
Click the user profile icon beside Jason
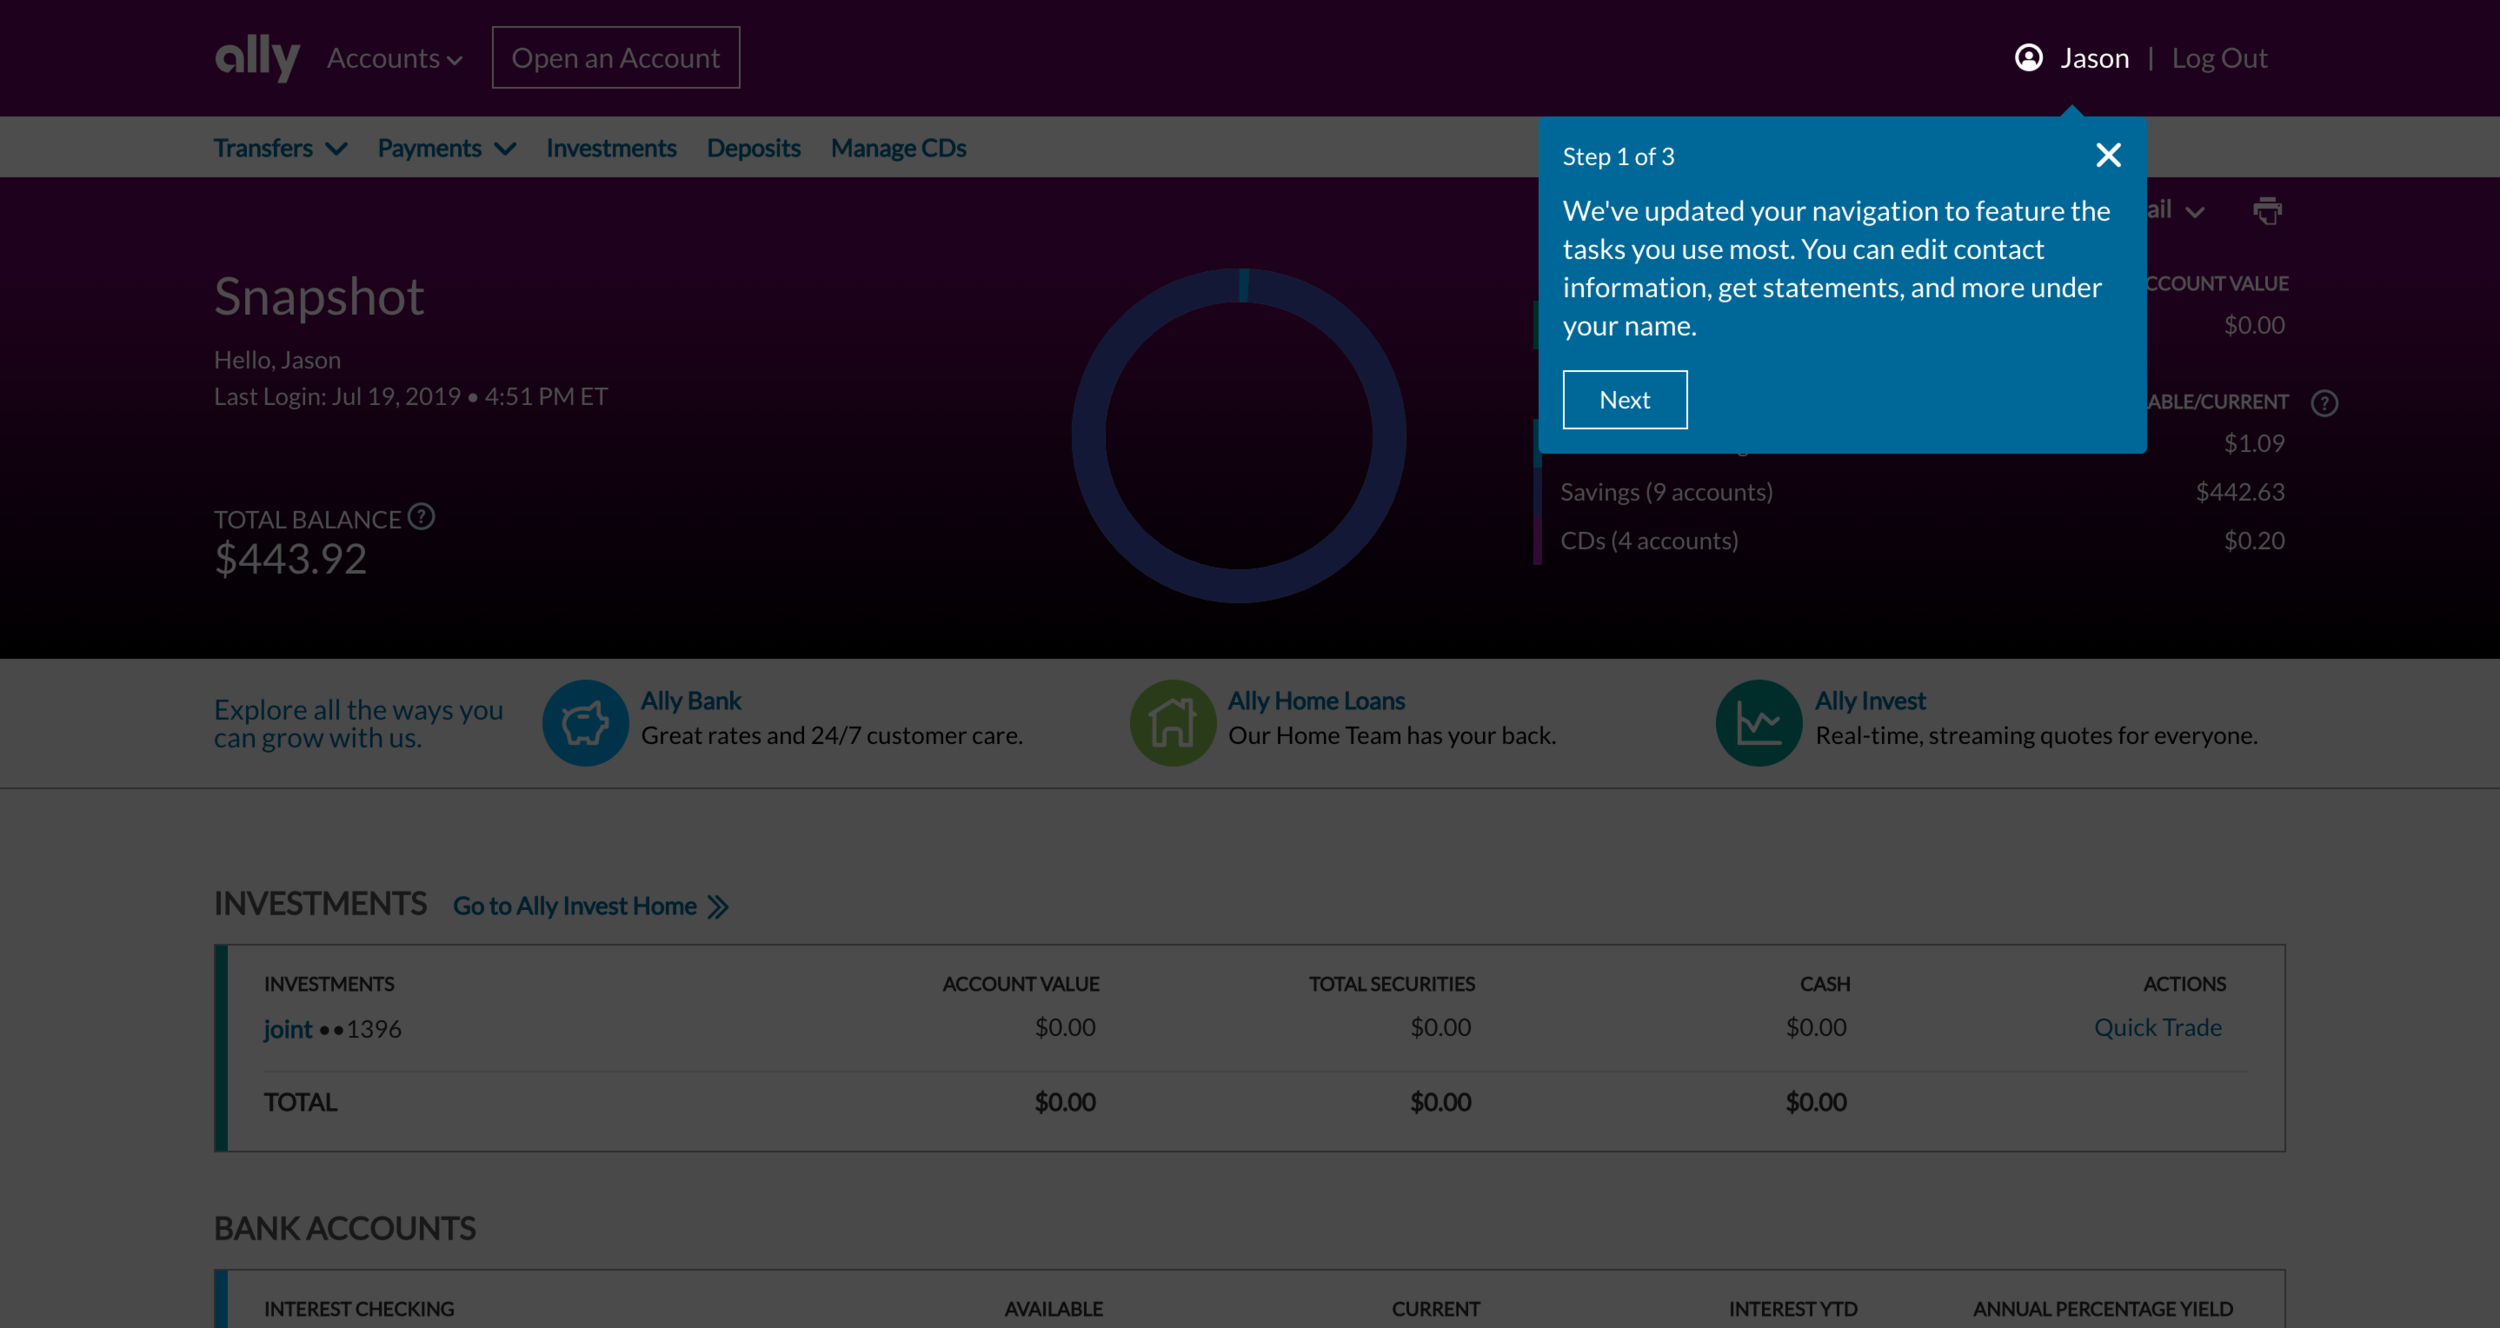[x=2028, y=58]
